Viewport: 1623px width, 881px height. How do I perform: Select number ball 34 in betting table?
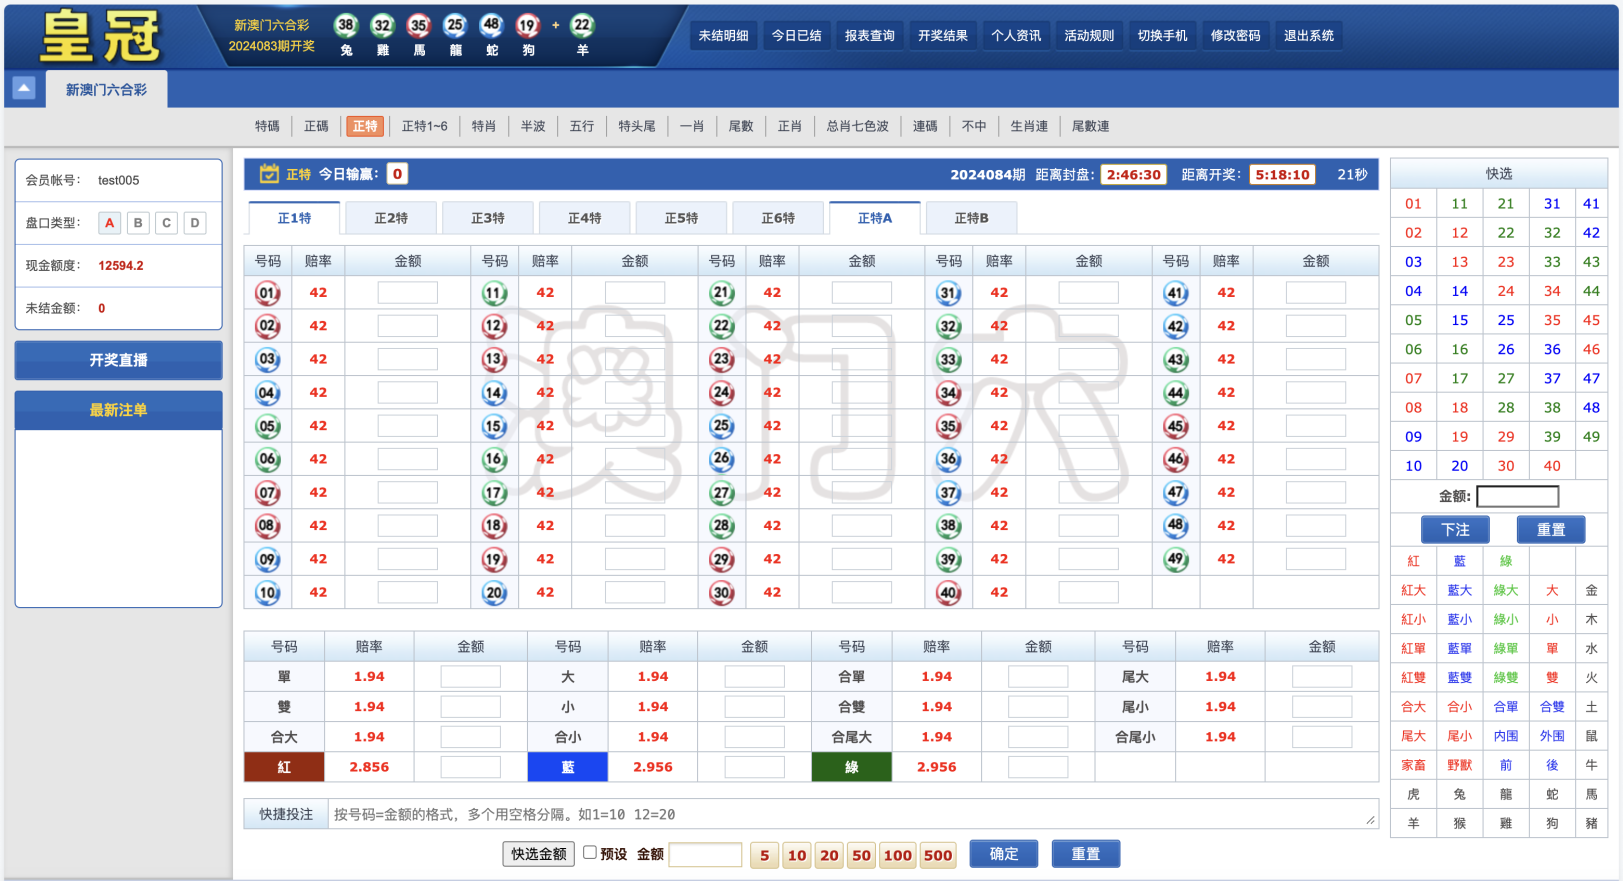(949, 392)
